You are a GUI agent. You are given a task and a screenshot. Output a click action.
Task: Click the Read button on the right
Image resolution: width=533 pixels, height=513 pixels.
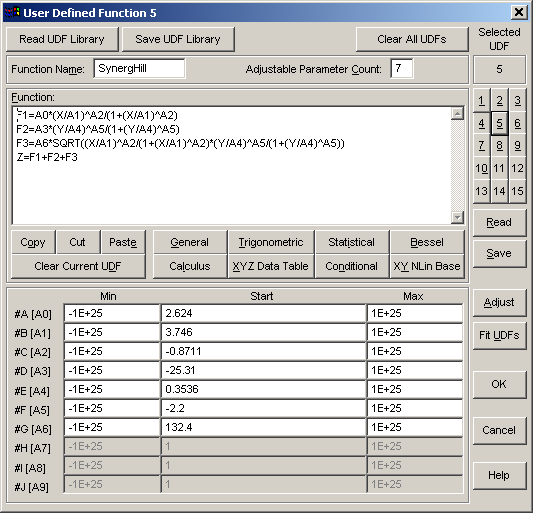pyautogui.click(x=499, y=223)
